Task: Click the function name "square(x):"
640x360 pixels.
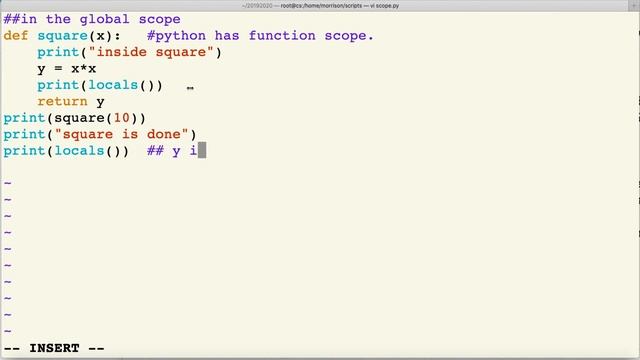Action: [x=79, y=36]
